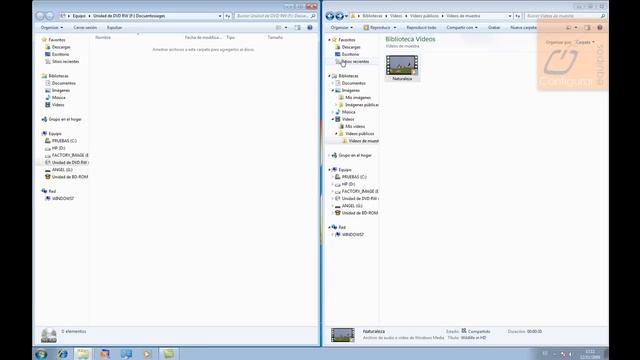Click Grabar in the Videos window toolbar
This screenshot has width=640, height=360.
coord(494,28)
